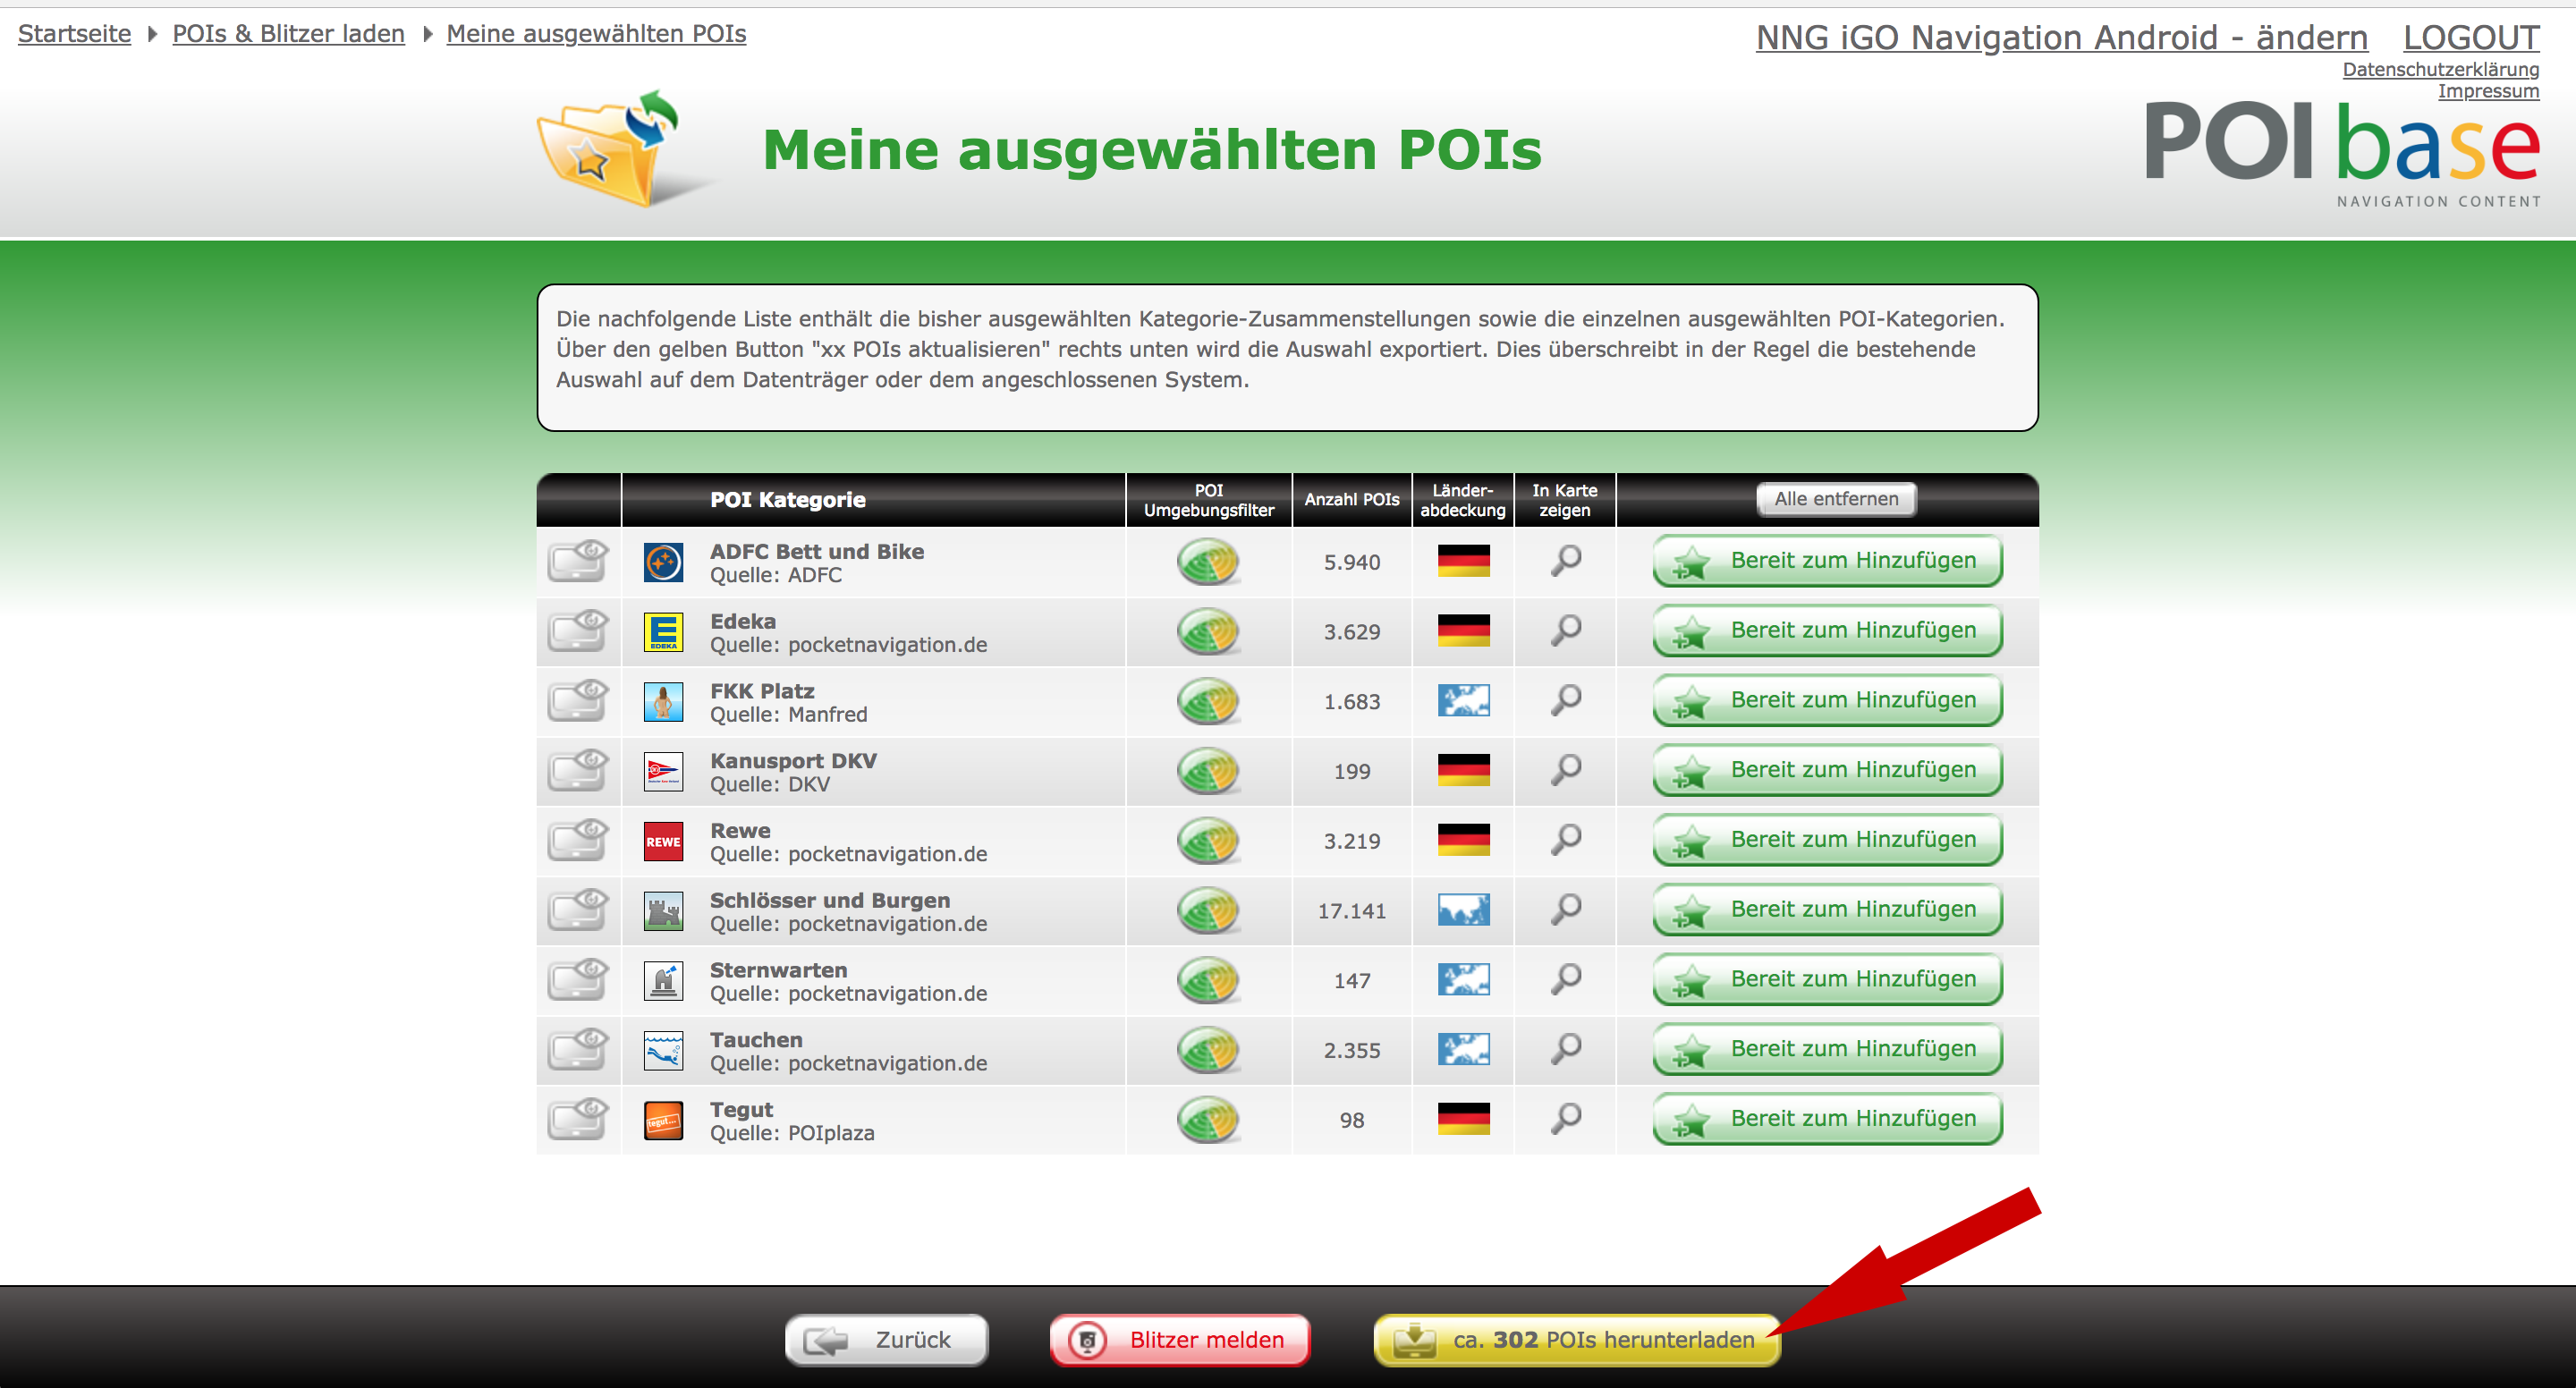Toggle the eye-drive icon for Sternwarten row

[x=578, y=980]
